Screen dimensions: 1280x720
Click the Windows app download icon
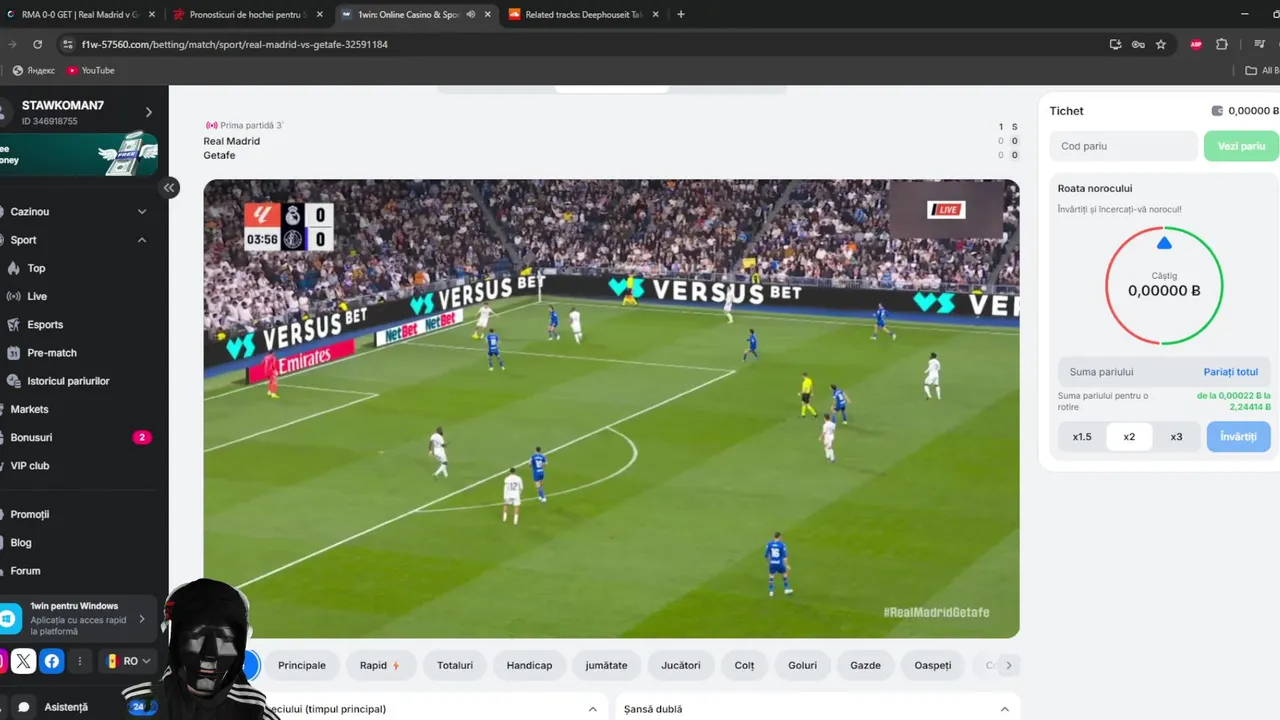[x=9, y=619]
